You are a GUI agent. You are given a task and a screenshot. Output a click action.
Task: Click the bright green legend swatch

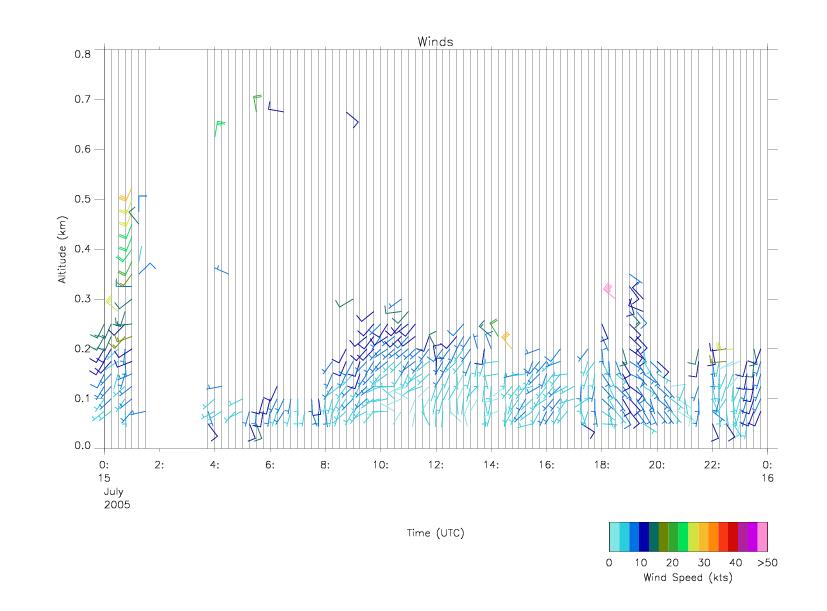tap(683, 537)
